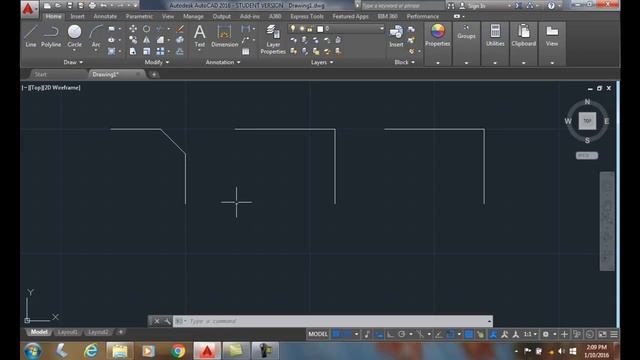Add a new drawing tab with plus
640x360 pixels.
pos(154,74)
